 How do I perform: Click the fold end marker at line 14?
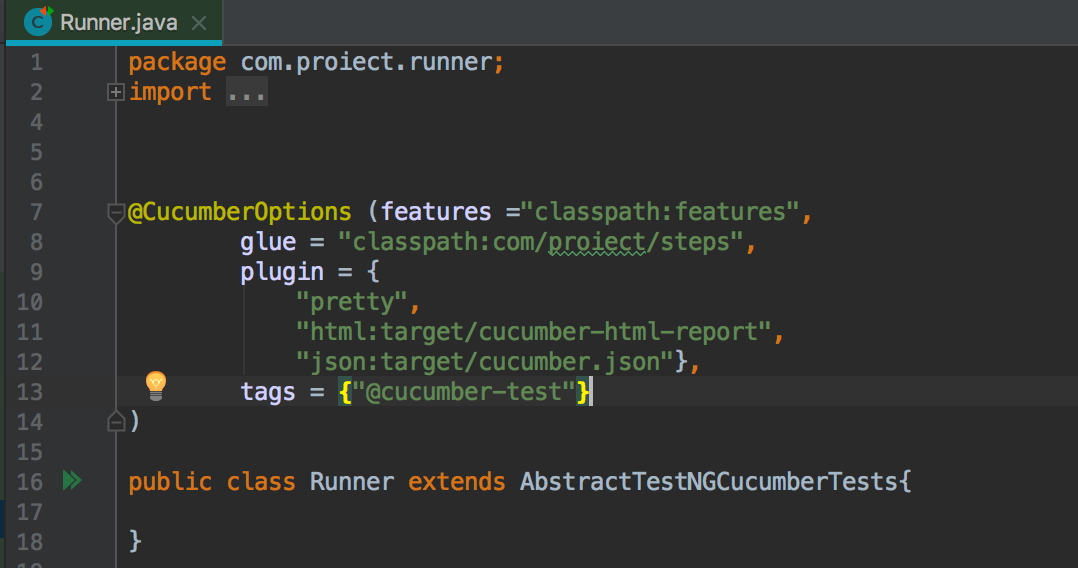(x=115, y=422)
